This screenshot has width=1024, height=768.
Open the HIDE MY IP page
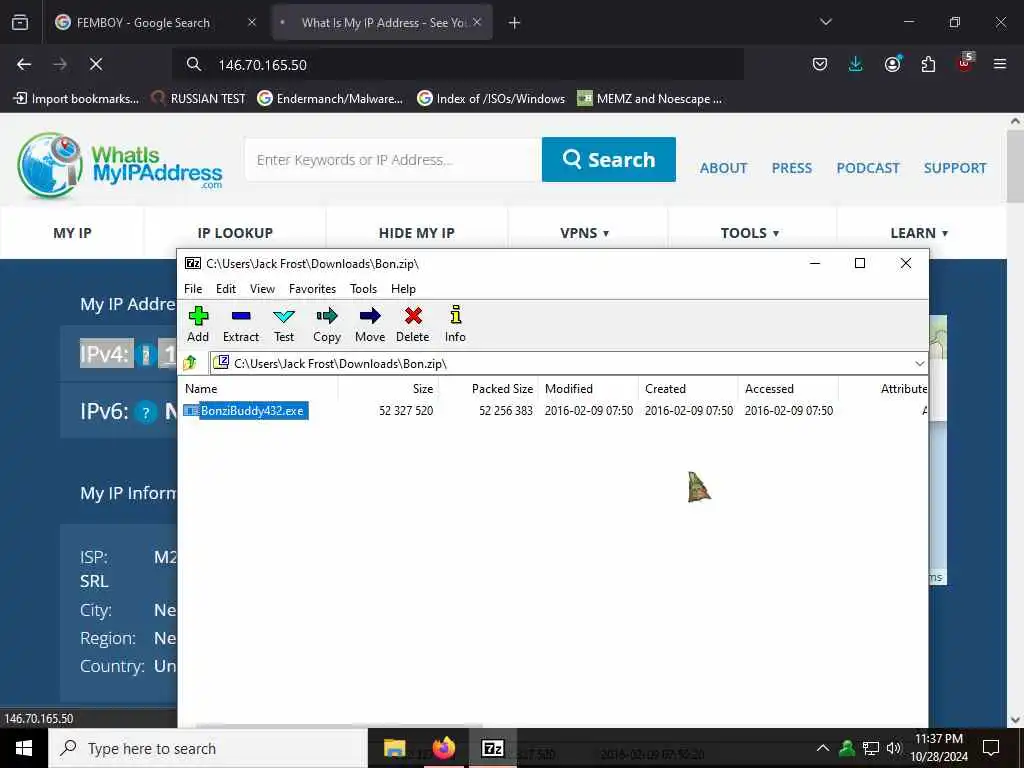pos(417,233)
